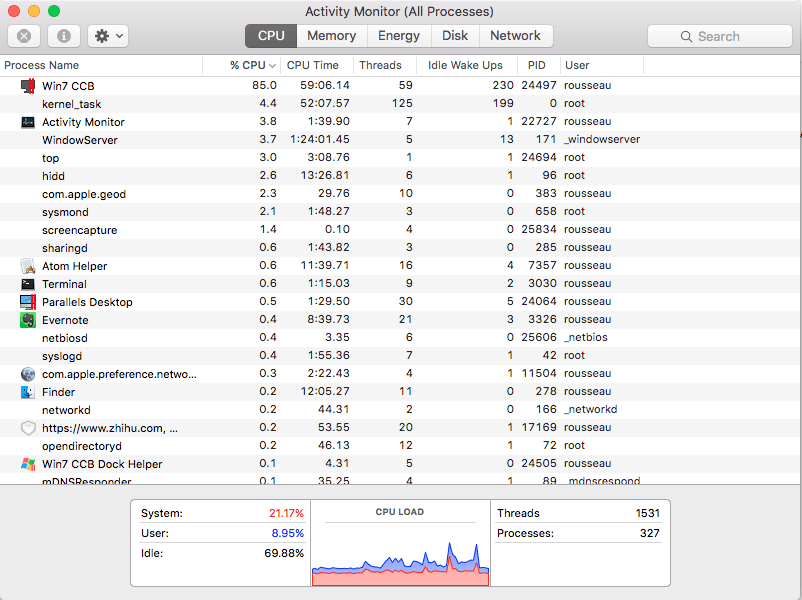This screenshot has width=802, height=600.
Task: Sort by PID column header
Action: point(538,65)
